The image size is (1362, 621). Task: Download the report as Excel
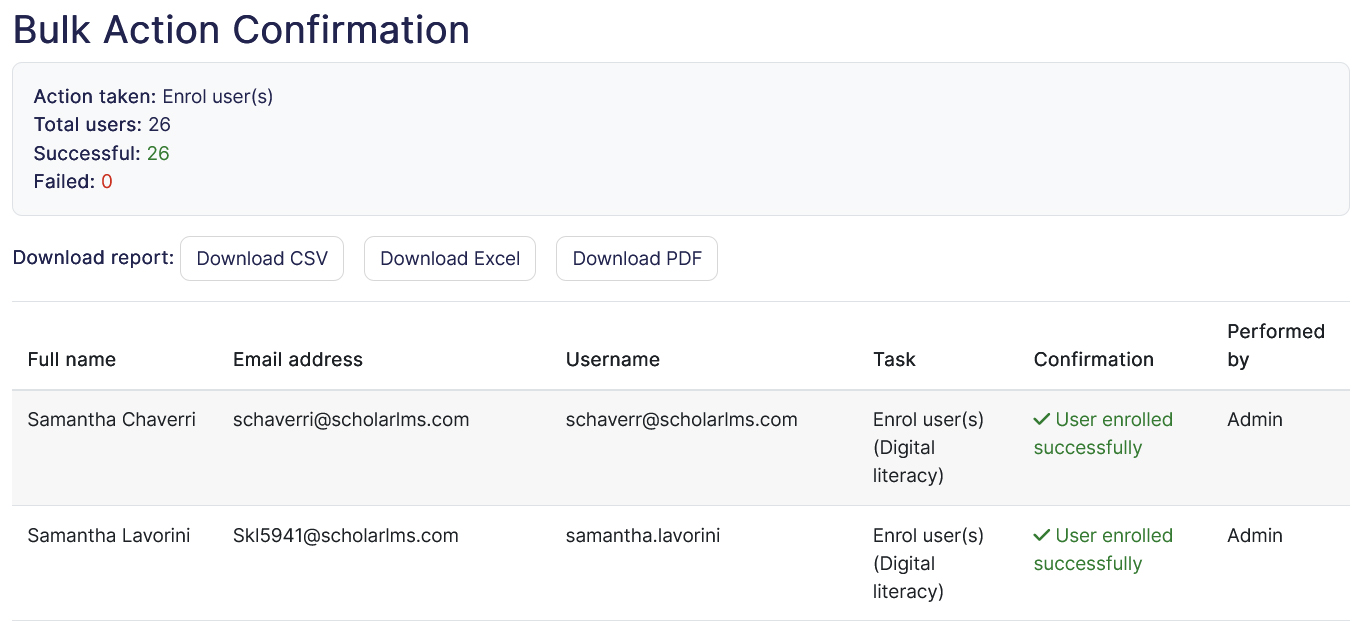[x=449, y=258]
